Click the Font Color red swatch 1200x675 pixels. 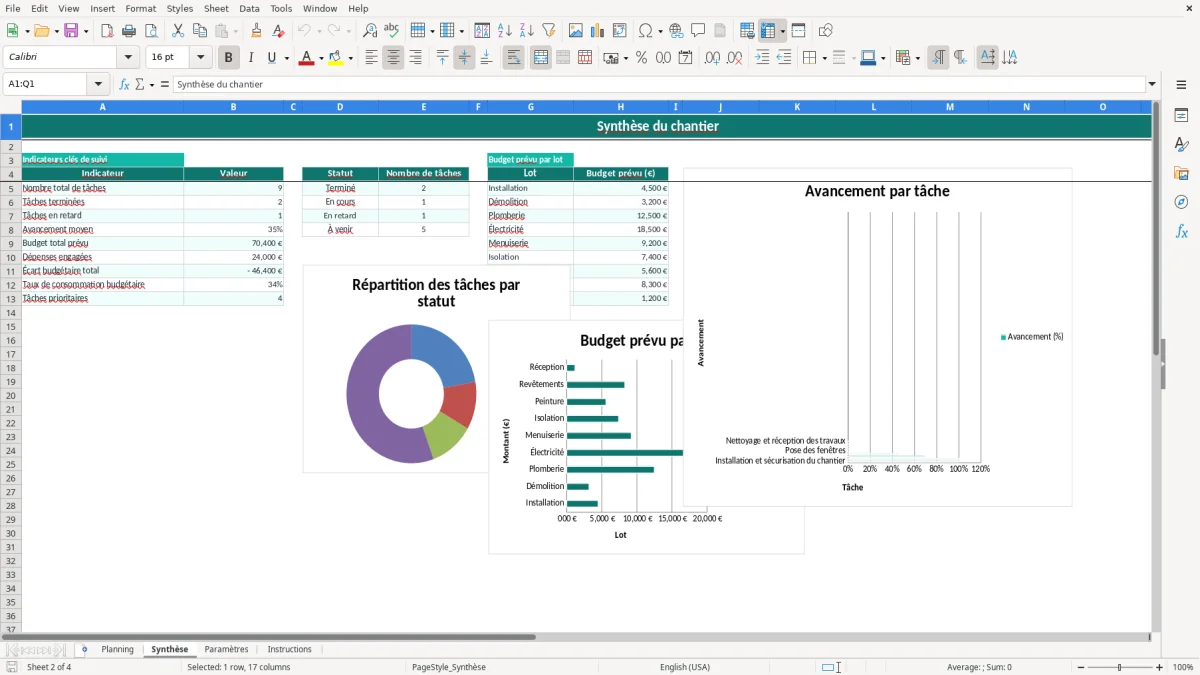(x=306, y=58)
